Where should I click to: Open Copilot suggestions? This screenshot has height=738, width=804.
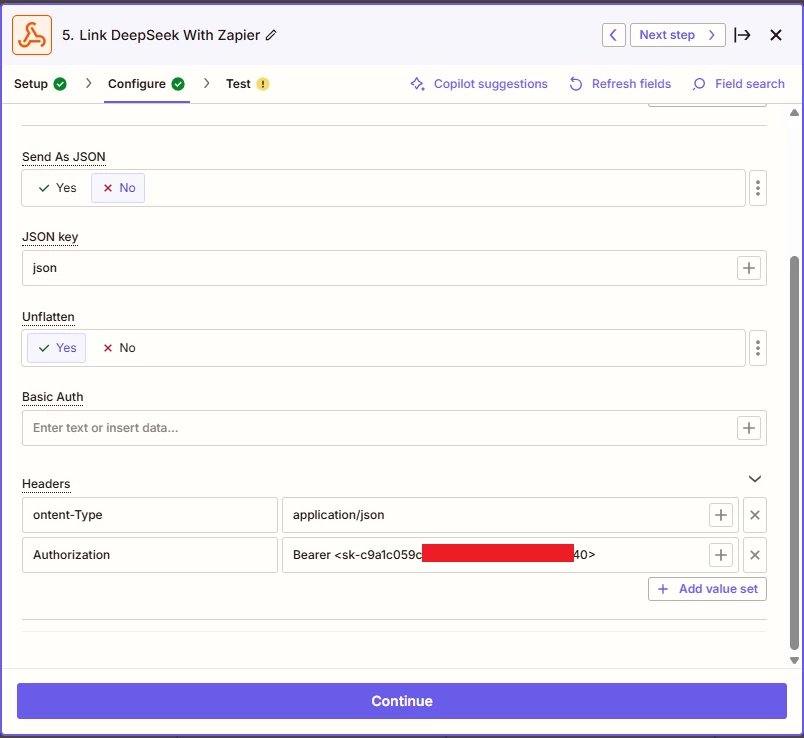tap(479, 84)
